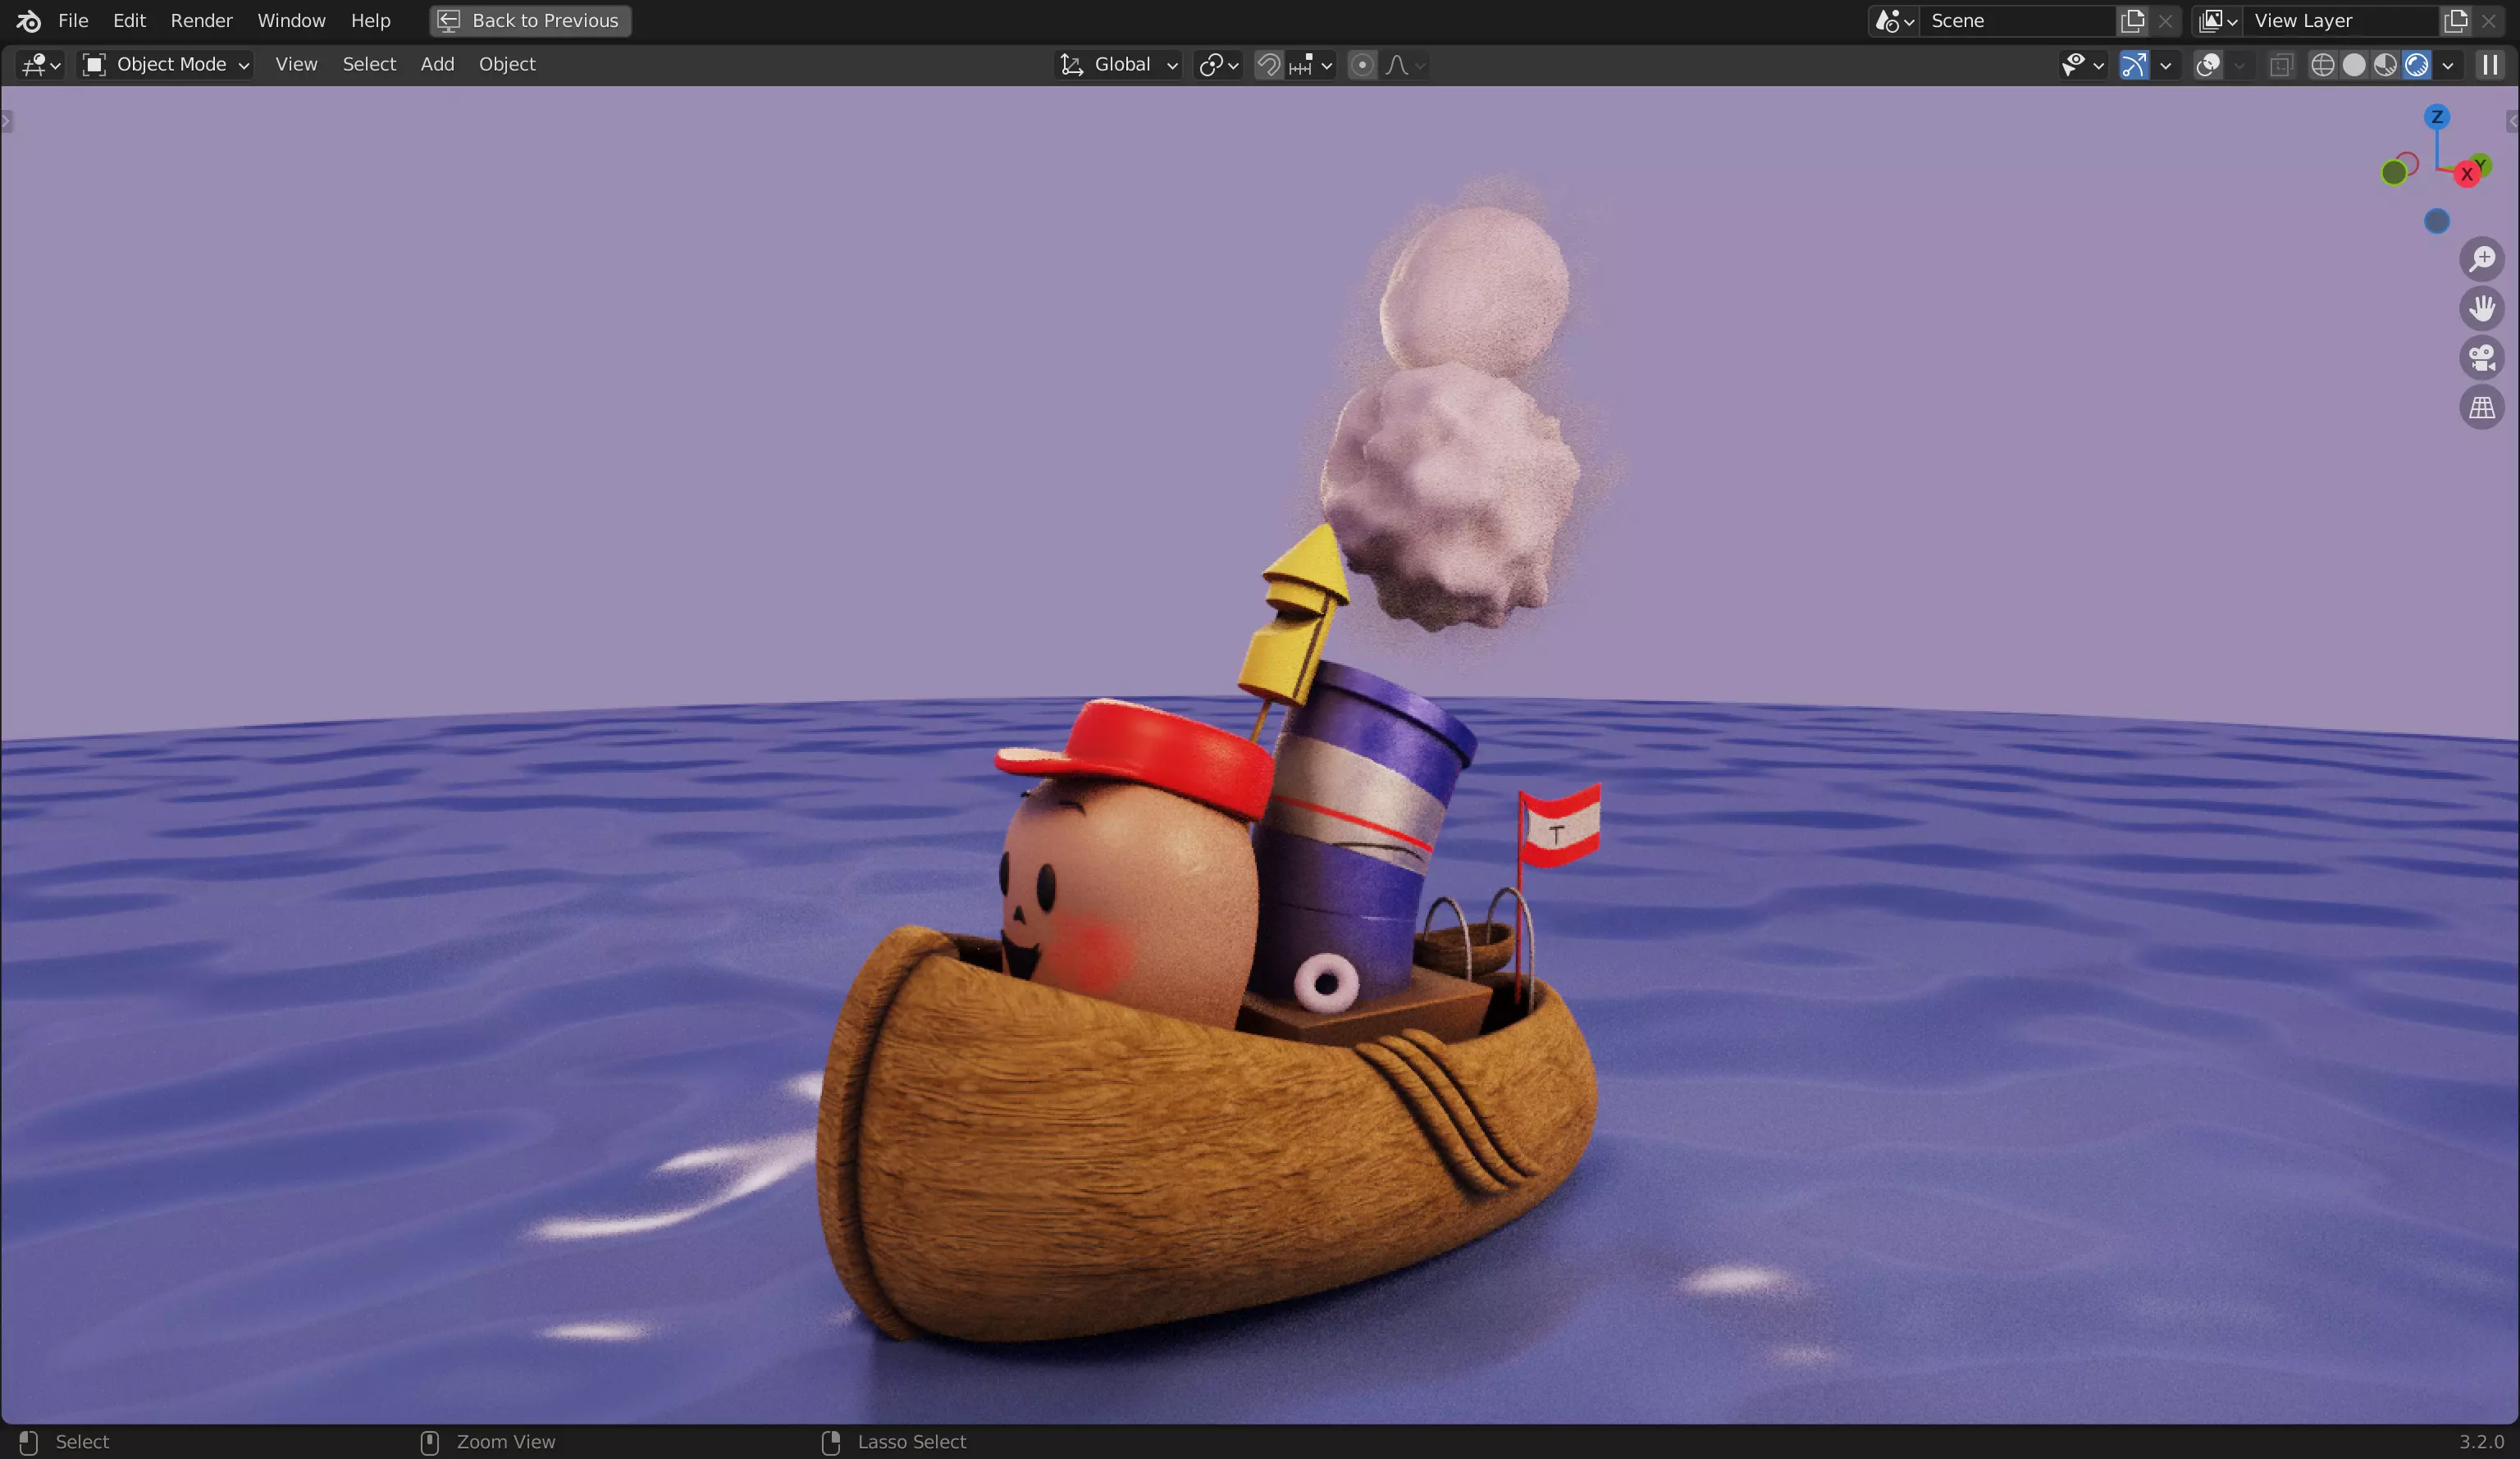
Task: Toggle the snapping magnet
Action: [1268, 65]
